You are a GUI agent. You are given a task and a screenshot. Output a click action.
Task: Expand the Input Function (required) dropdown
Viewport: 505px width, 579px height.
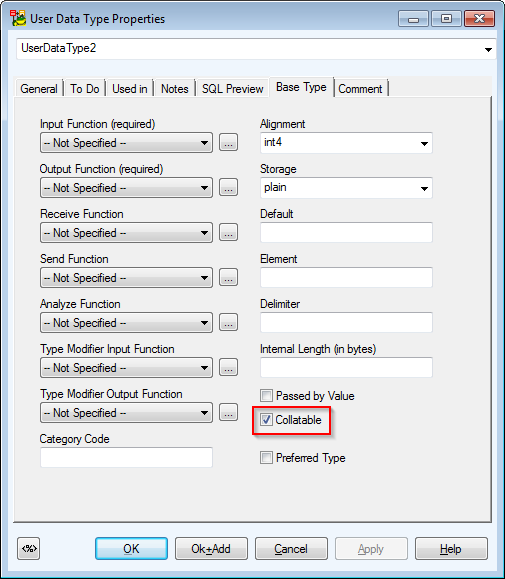point(126,143)
